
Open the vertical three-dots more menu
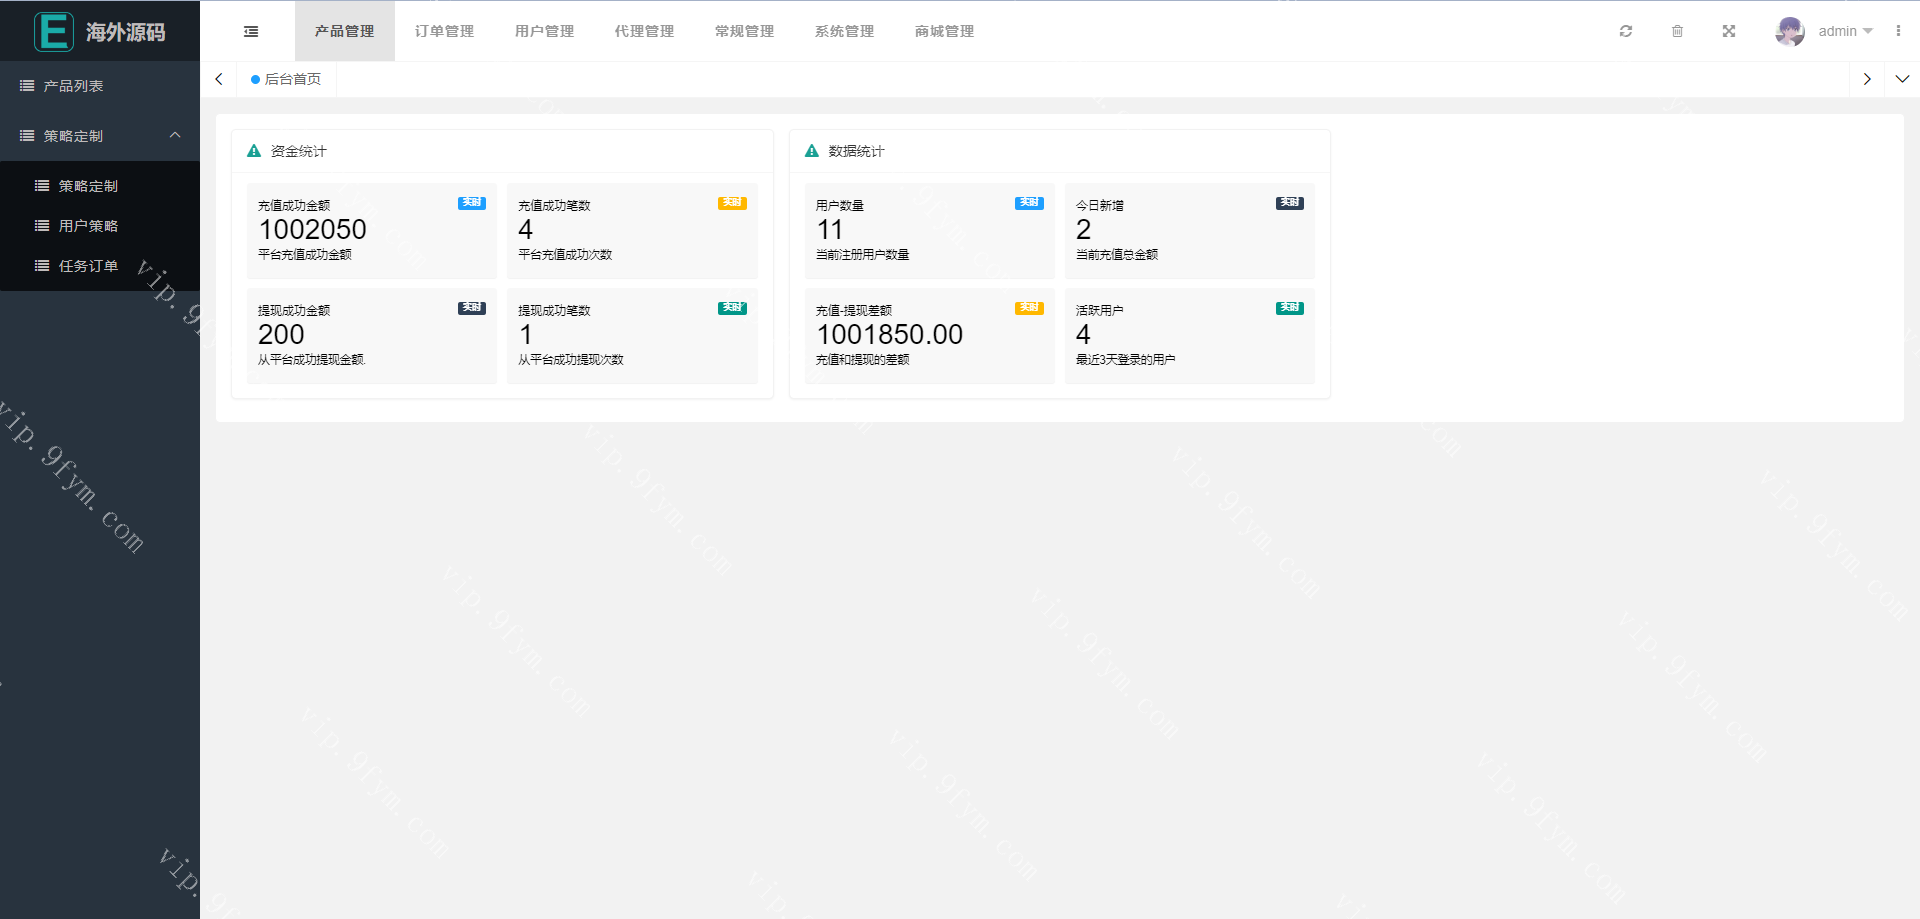[1898, 32]
